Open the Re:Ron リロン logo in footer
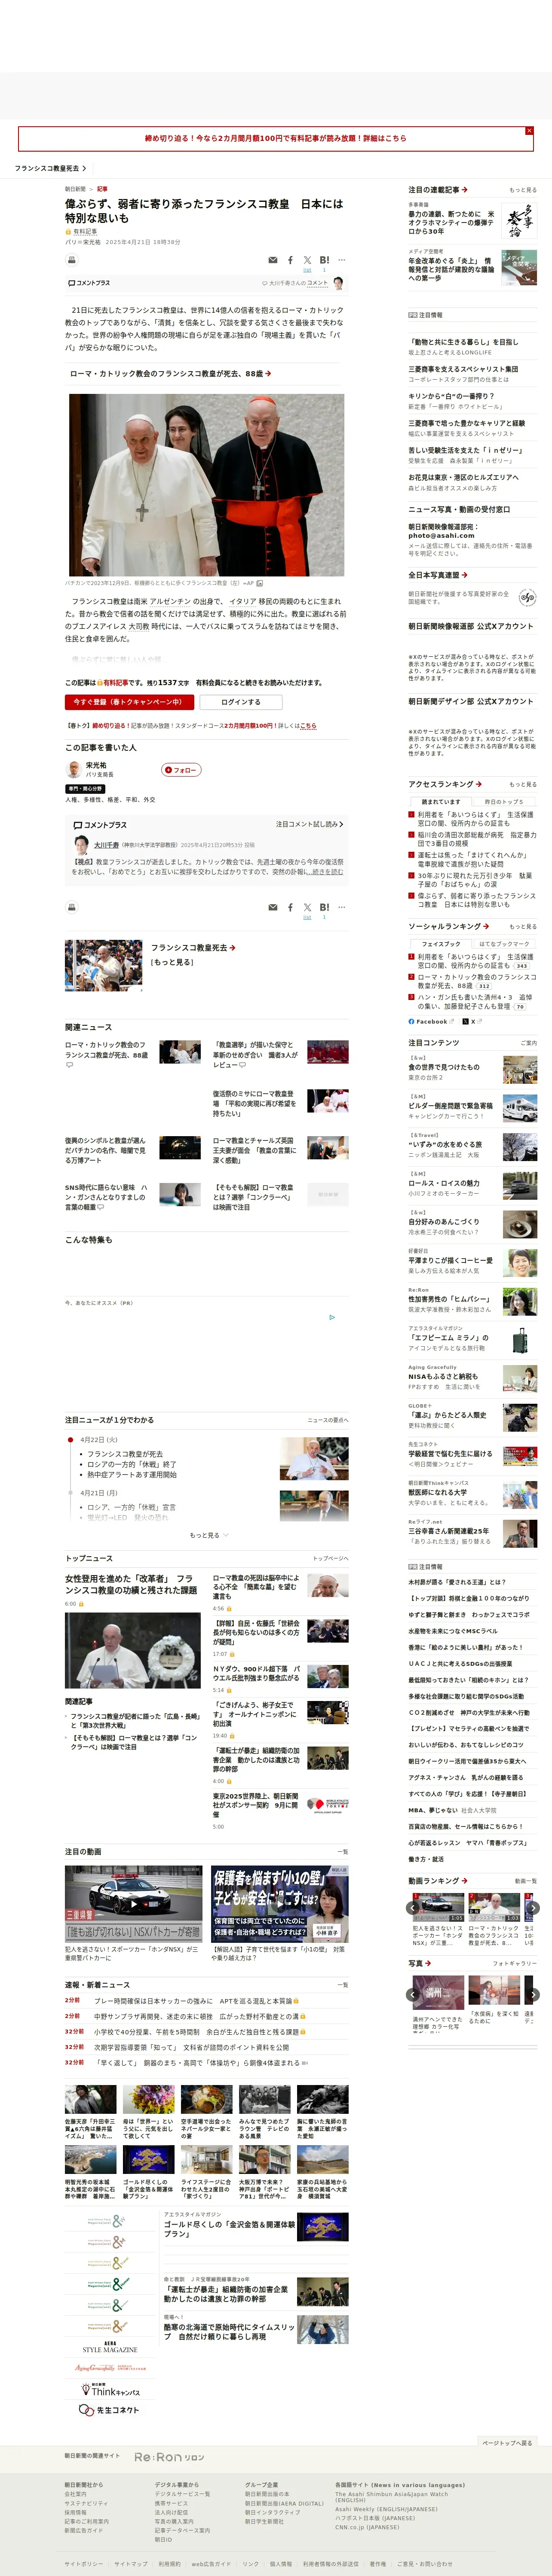The image size is (552, 2576). pos(169,2456)
